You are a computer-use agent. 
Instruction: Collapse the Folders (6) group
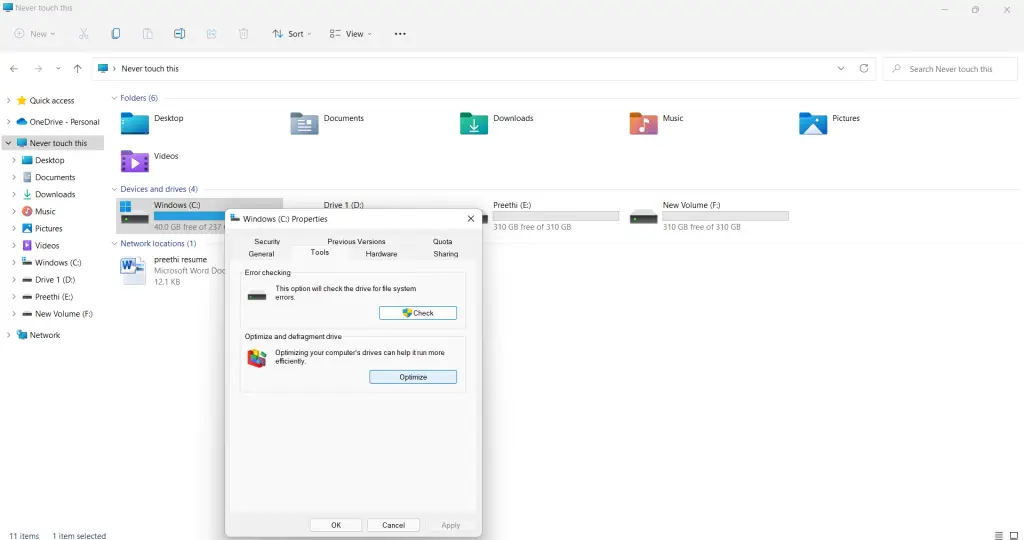114,98
